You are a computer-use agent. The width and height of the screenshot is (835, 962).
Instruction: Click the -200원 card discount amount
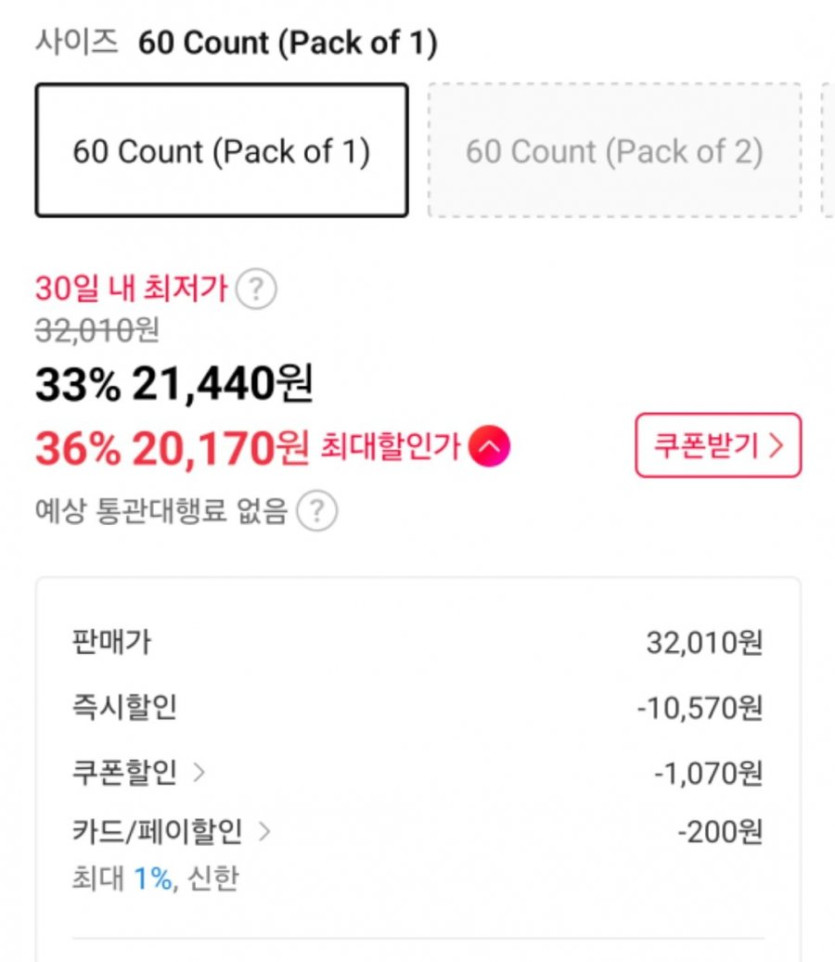(x=719, y=831)
